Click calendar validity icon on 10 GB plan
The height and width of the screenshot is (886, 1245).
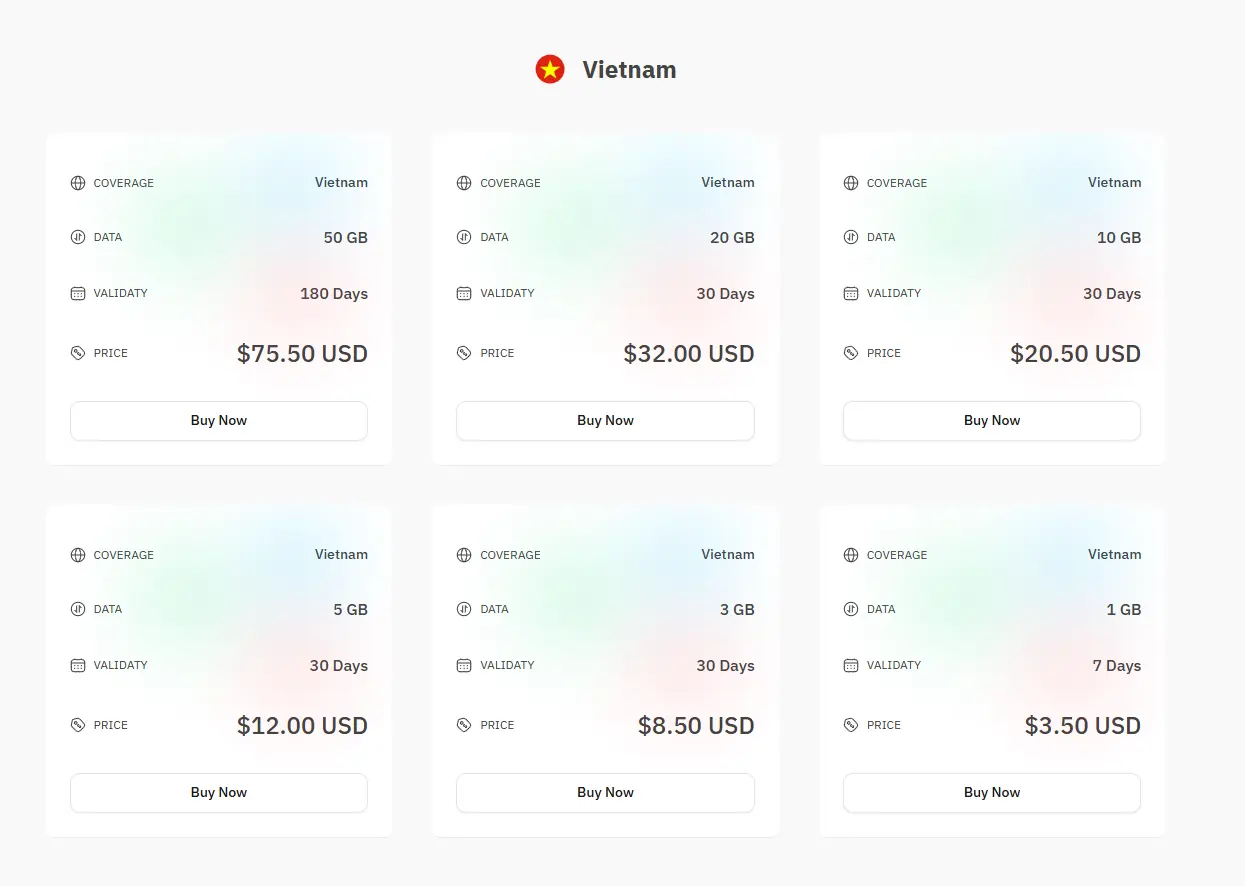(x=851, y=293)
